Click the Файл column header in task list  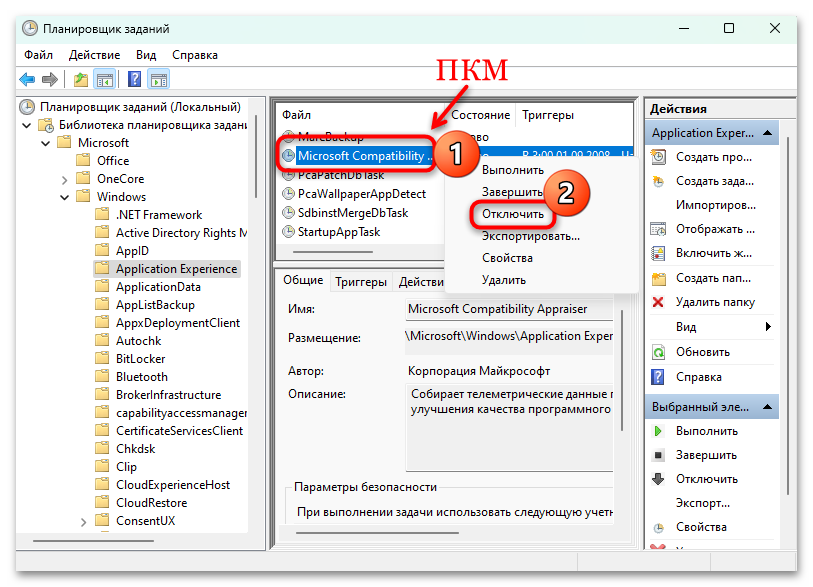coord(297,115)
